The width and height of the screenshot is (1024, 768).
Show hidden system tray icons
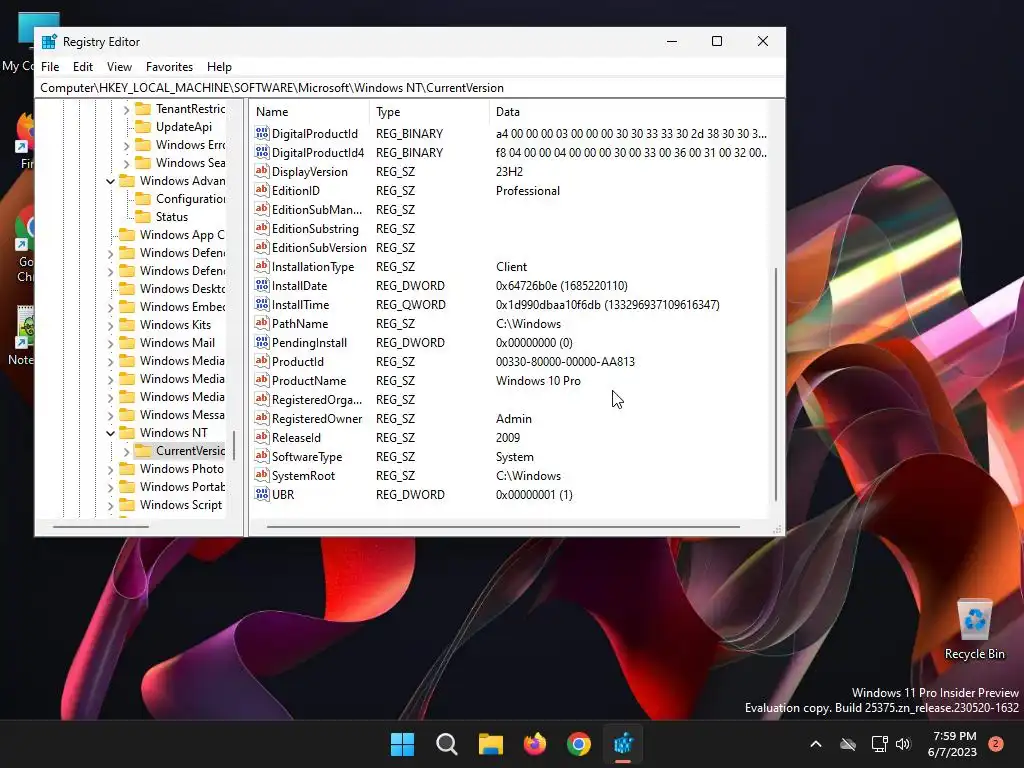pyautogui.click(x=816, y=744)
